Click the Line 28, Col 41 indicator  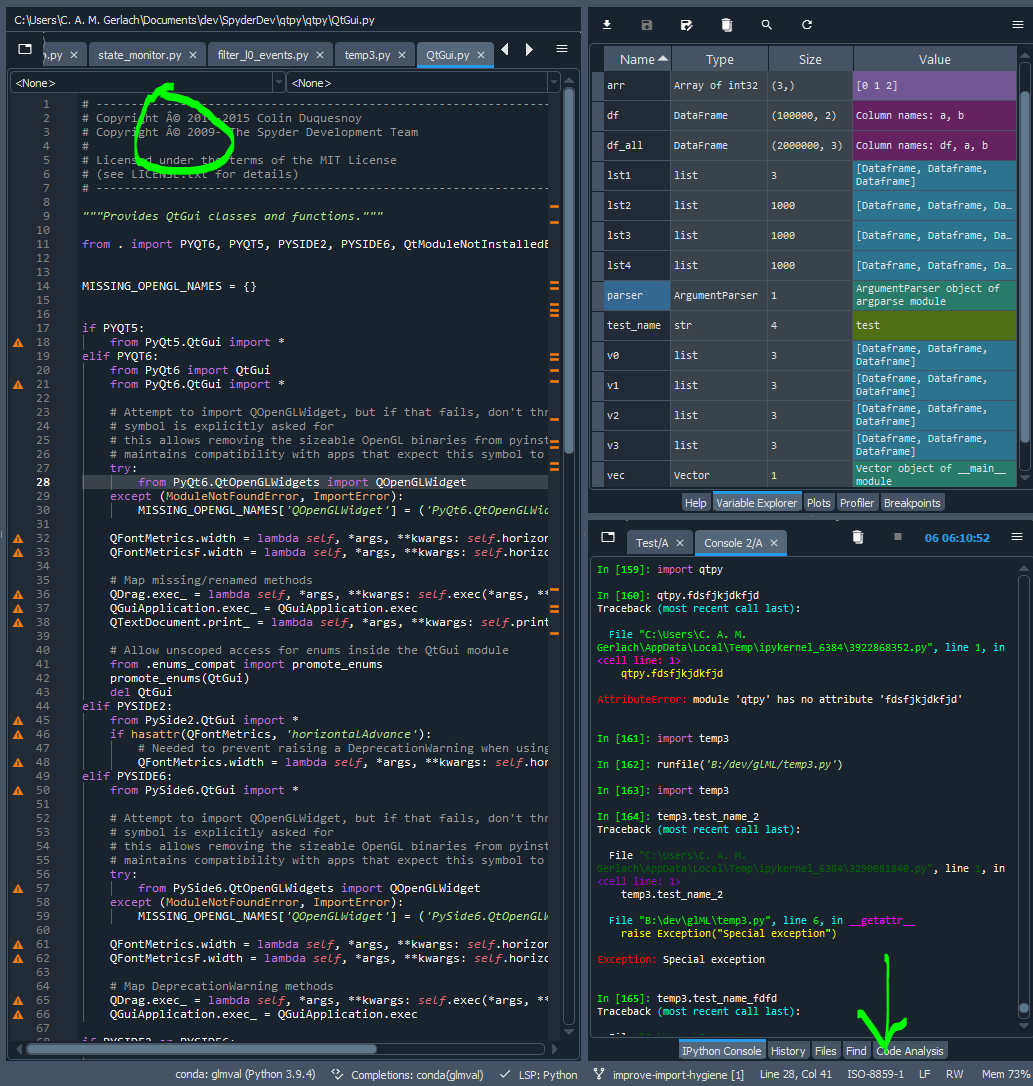tap(795, 1074)
